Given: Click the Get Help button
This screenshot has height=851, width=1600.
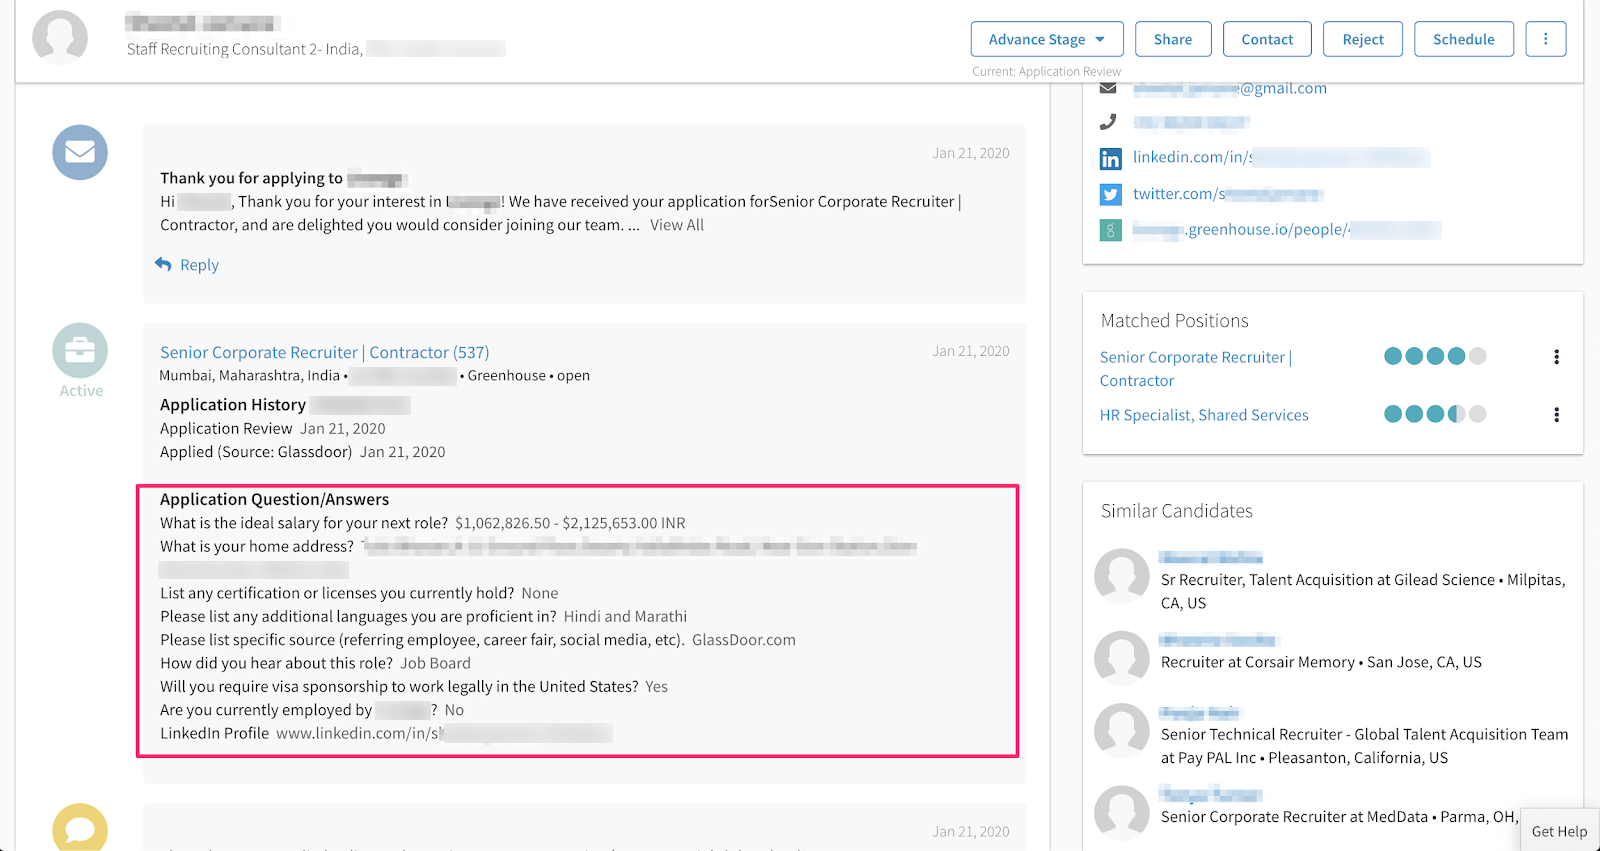Looking at the screenshot, I should point(1560,831).
